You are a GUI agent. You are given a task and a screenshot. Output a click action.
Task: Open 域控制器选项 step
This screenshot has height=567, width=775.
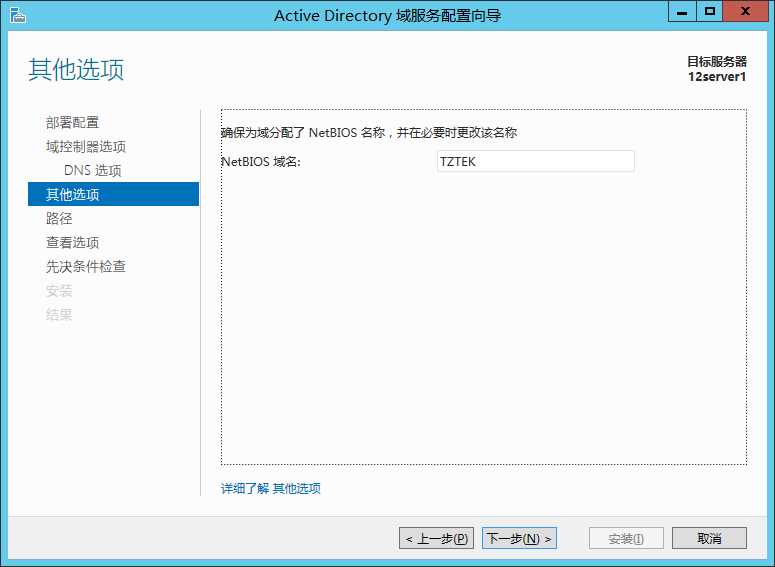(x=86, y=147)
